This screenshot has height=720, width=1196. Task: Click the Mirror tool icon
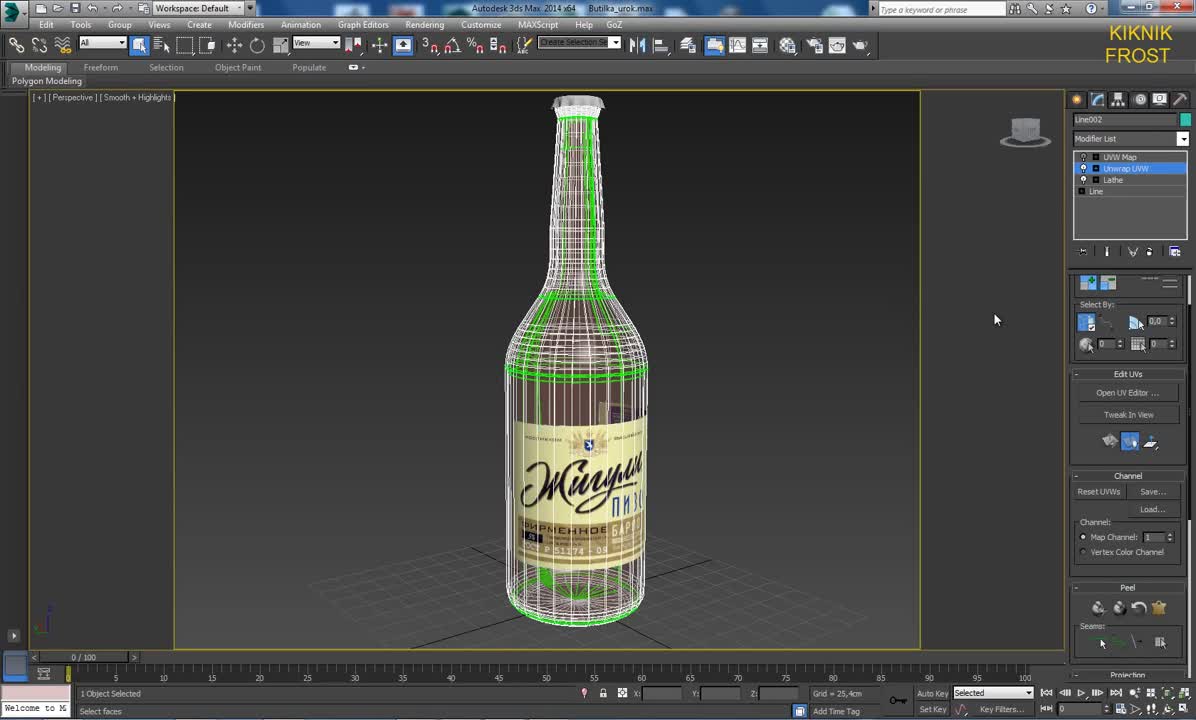(x=637, y=46)
